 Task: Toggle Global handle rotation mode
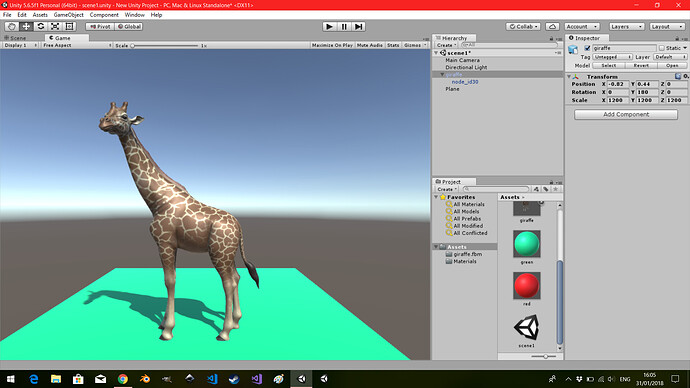pos(129,26)
